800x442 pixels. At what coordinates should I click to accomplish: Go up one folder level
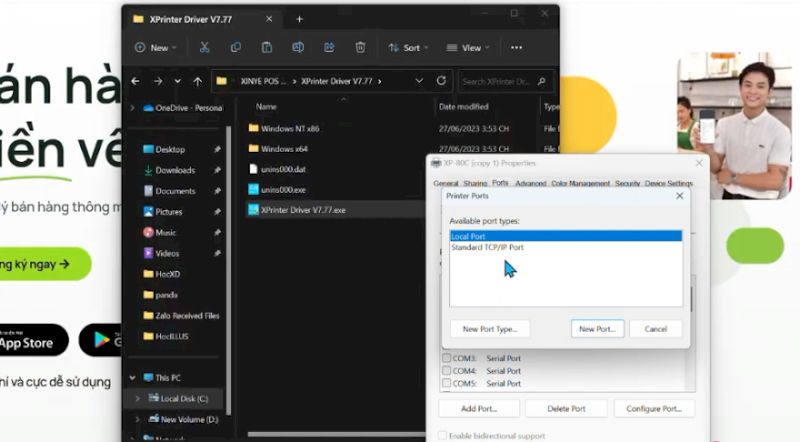(198, 81)
